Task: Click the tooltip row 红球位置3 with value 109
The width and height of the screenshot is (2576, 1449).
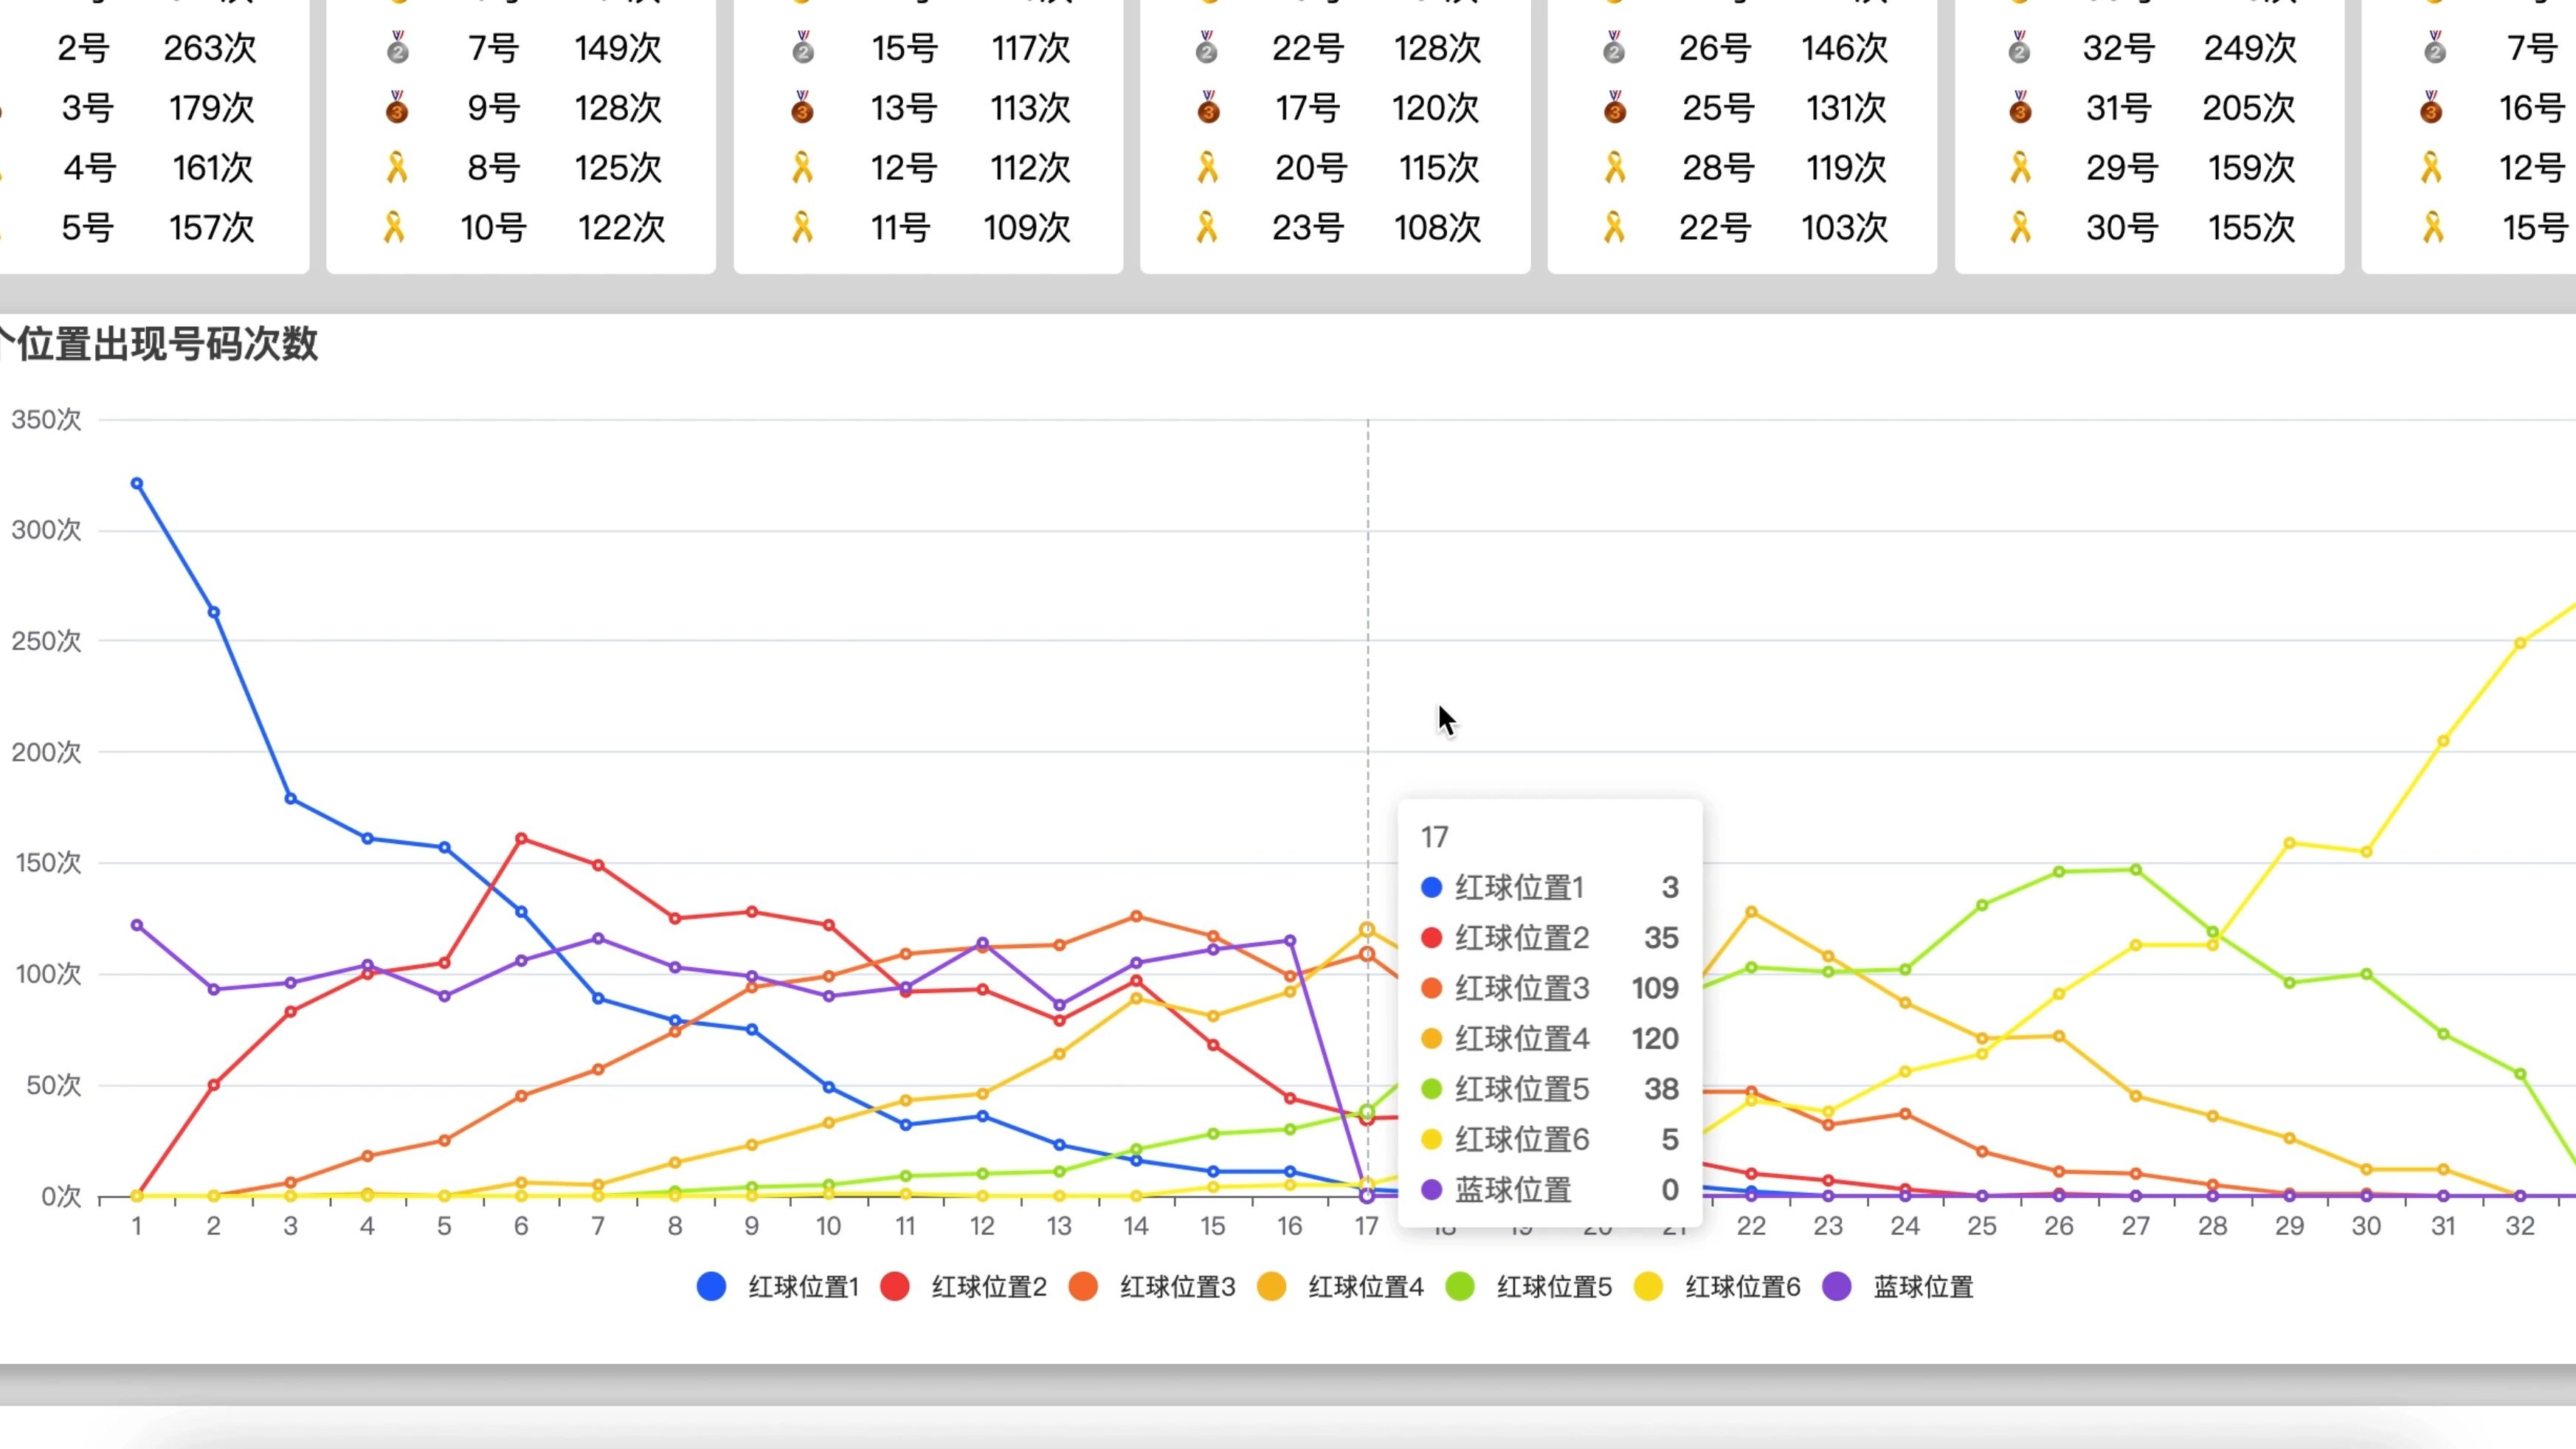Action: coord(1550,989)
